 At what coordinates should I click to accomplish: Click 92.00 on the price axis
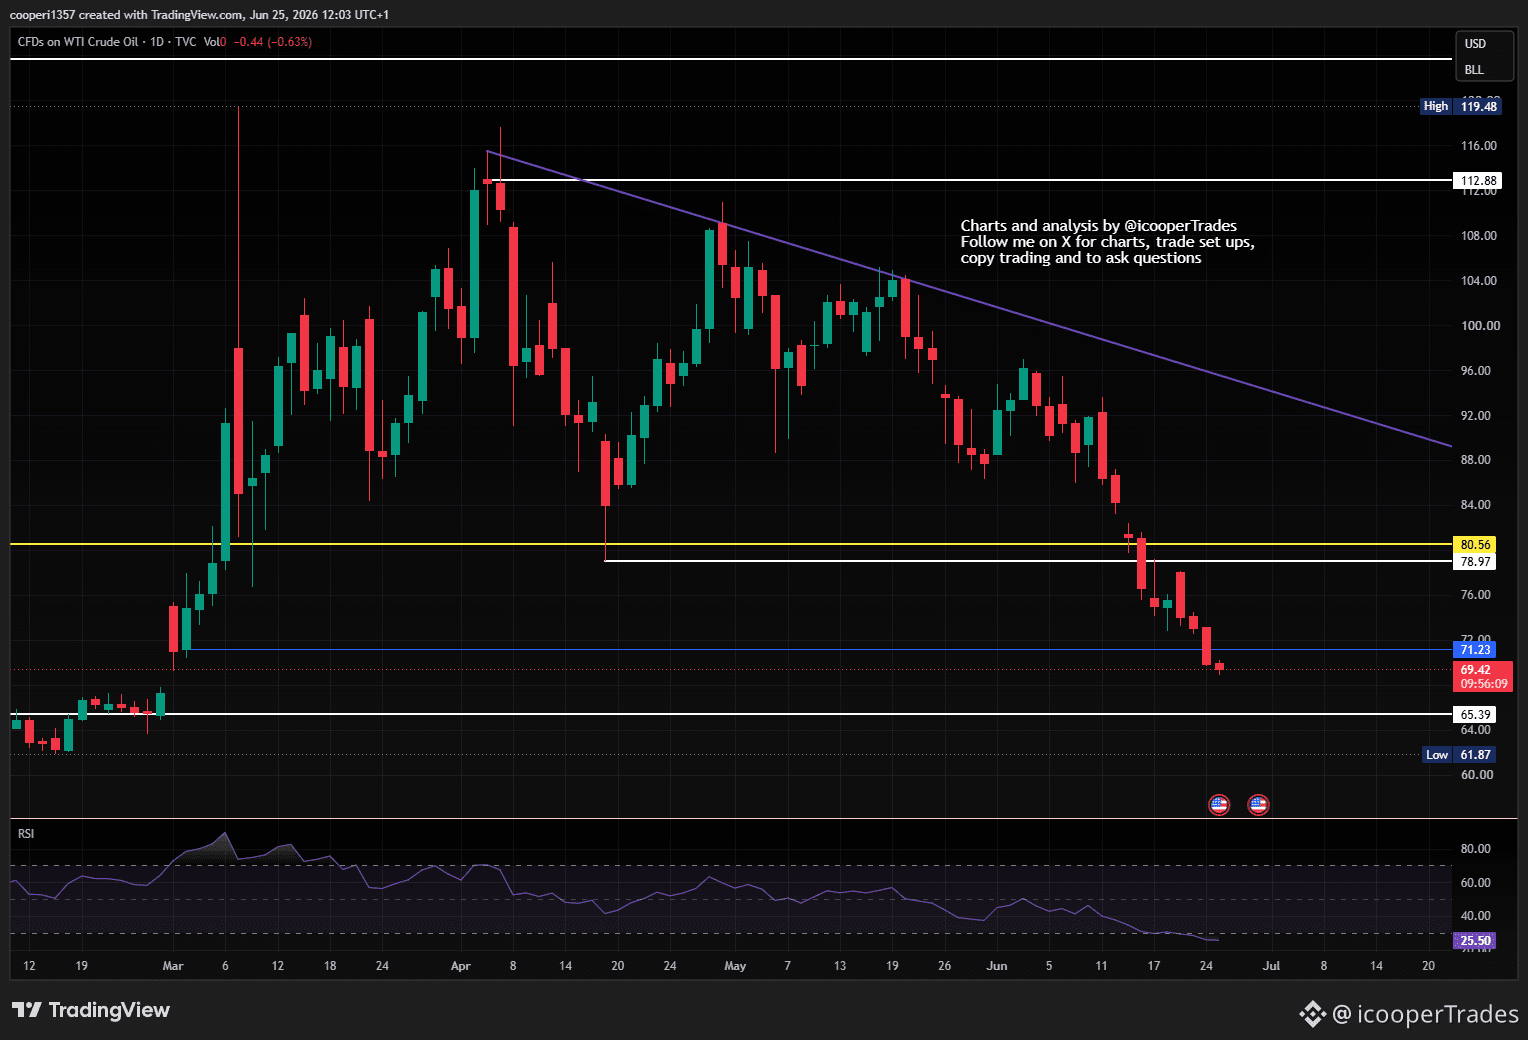pyautogui.click(x=1476, y=416)
